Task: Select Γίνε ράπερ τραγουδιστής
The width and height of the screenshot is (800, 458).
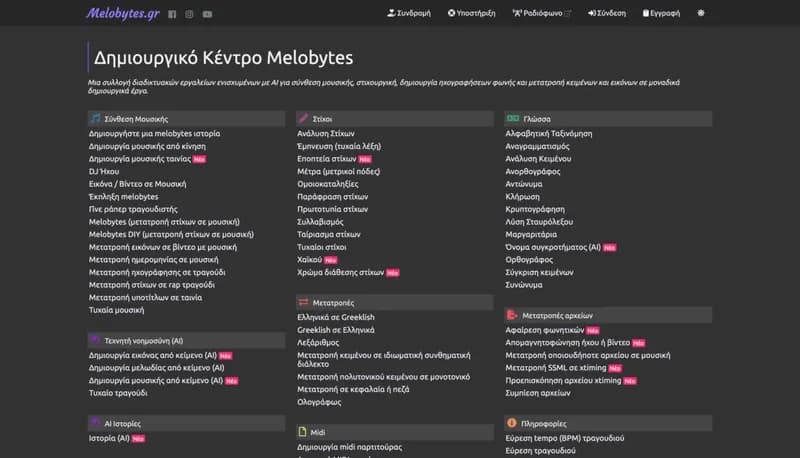Action: 133,209
